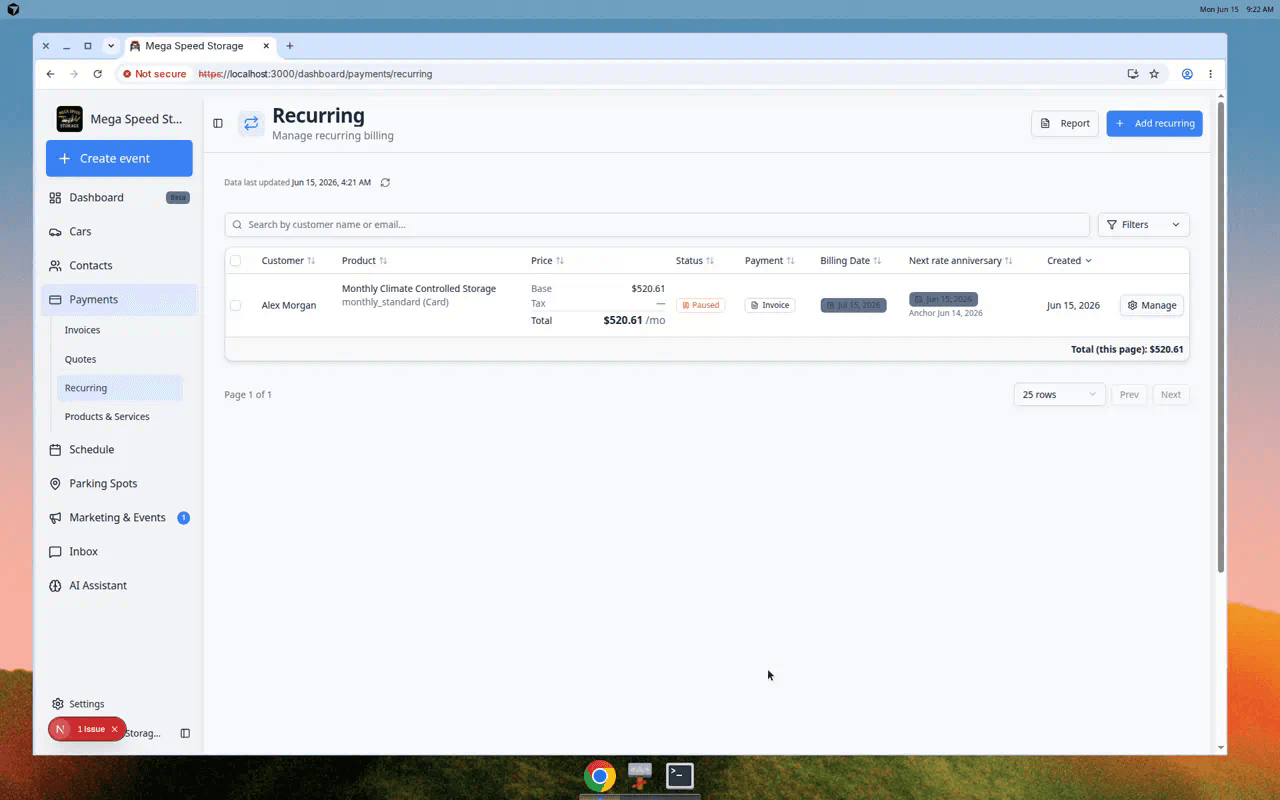Click the Create event button
The width and height of the screenshot is (1280, 800).
pos(119,158)
